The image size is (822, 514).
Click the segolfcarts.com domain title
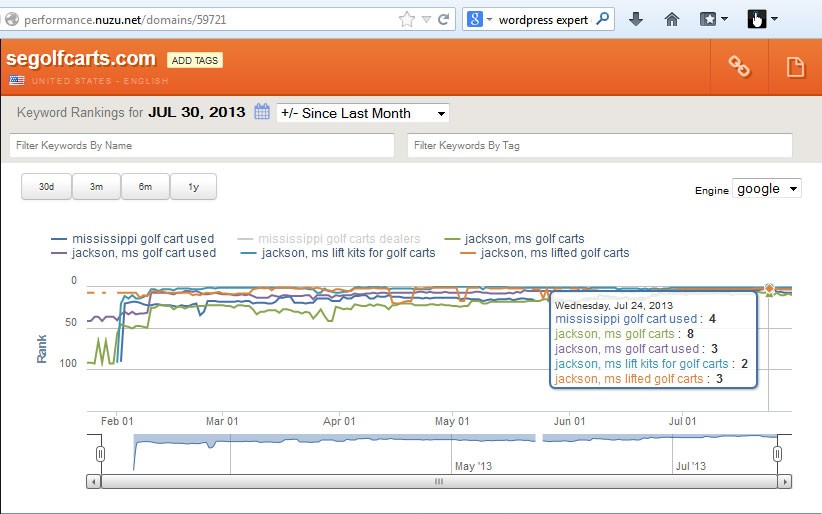(x=81, y=58)
